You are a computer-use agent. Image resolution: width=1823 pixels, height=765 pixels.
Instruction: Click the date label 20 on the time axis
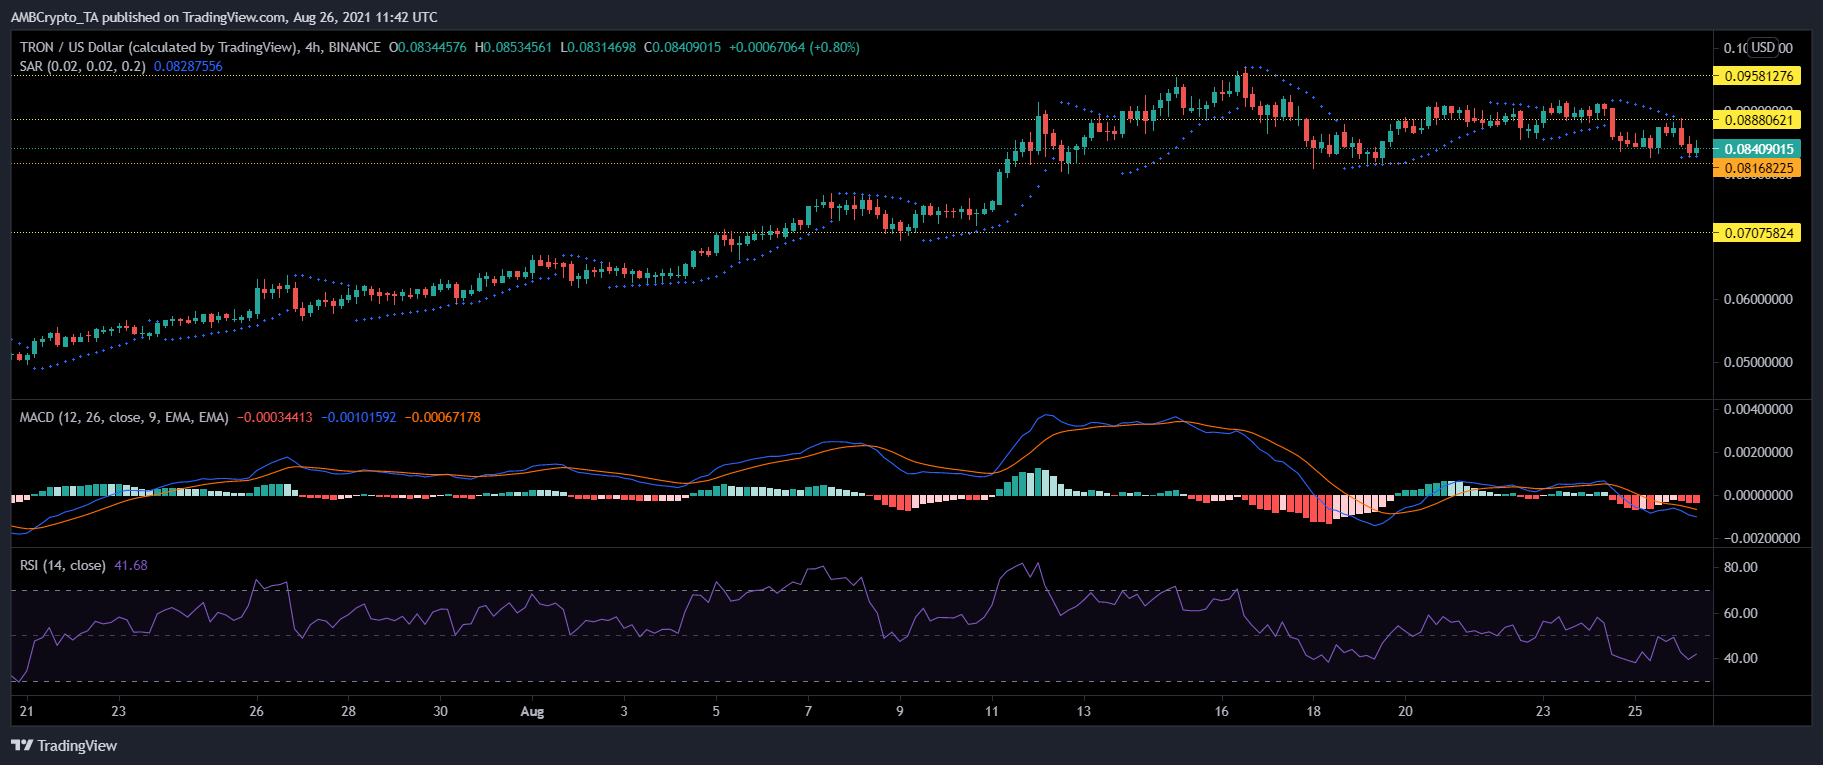pyautogui.click(x=1406, y=712)
